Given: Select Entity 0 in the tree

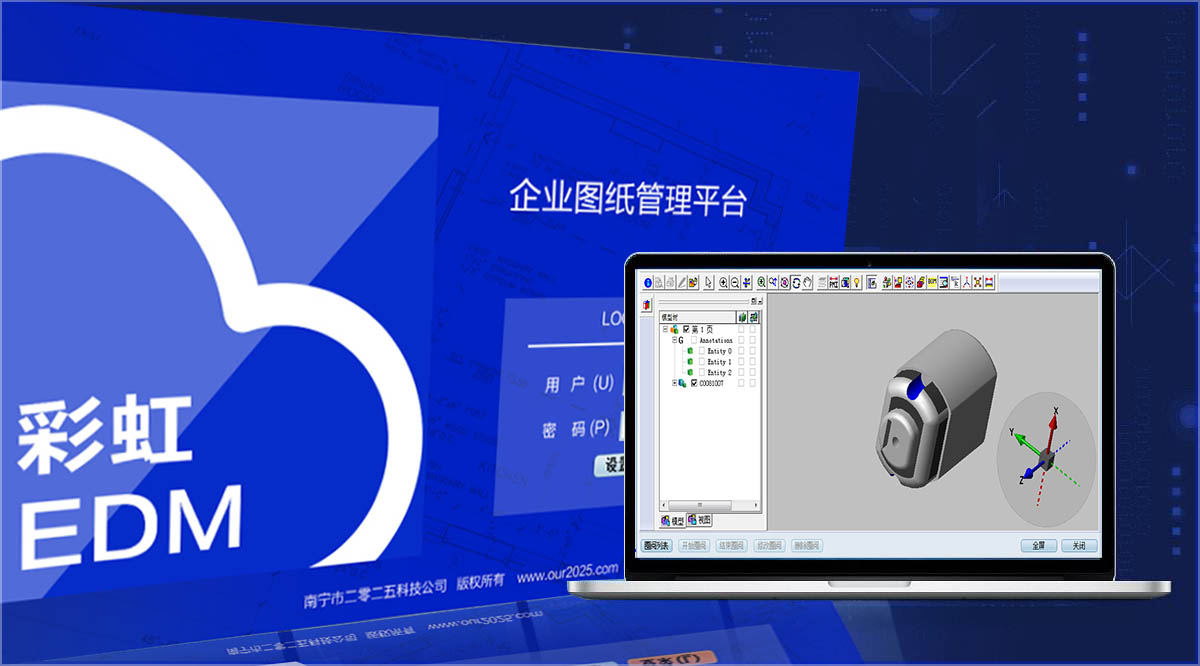Looking at the screenshot, I should tap(719, 351).
